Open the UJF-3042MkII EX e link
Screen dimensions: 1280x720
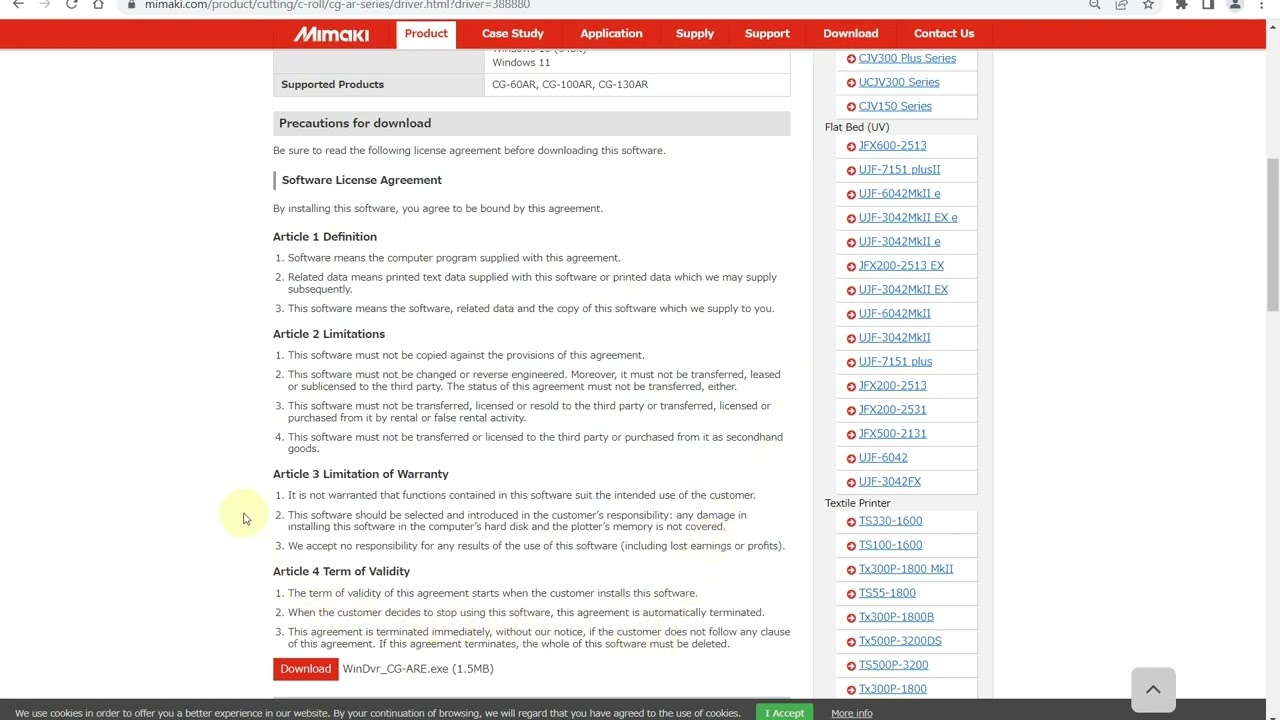pyautogui.click(x=908, y=217)
